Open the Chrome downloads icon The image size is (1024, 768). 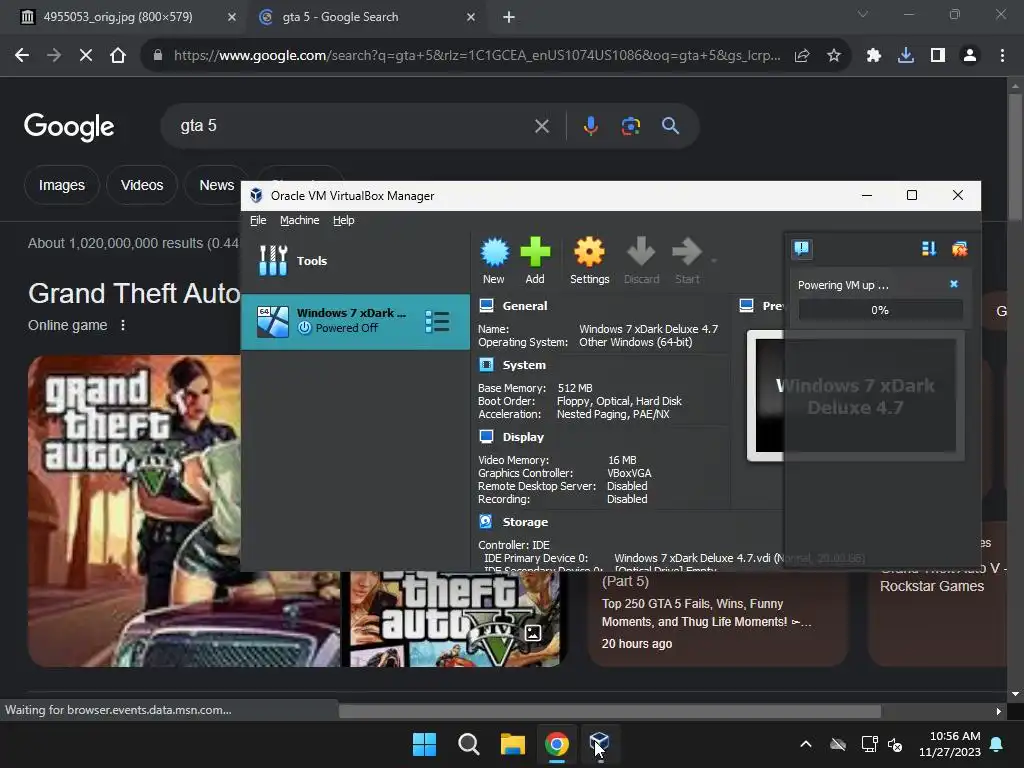point(905,56)
